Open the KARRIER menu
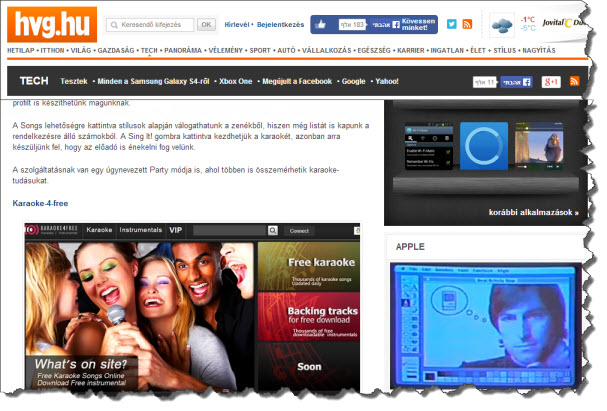 [x=411, y=50]
